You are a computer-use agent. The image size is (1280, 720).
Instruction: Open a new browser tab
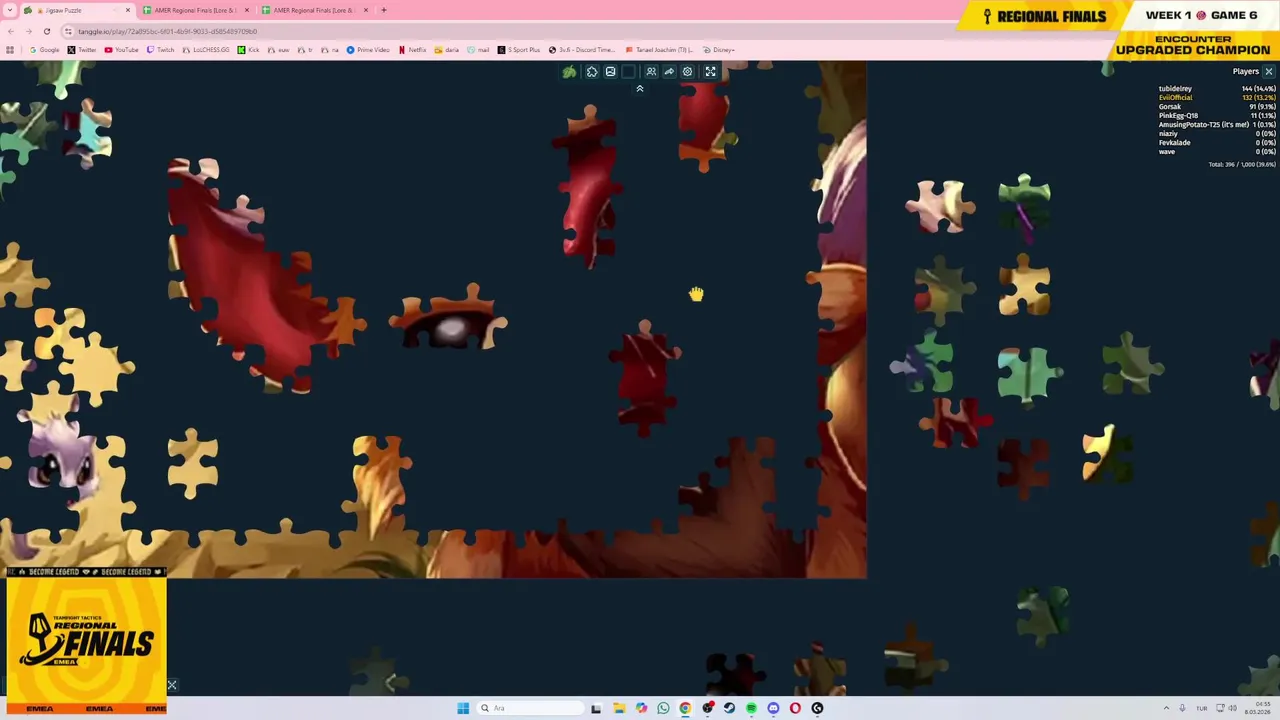coord(384,10)
